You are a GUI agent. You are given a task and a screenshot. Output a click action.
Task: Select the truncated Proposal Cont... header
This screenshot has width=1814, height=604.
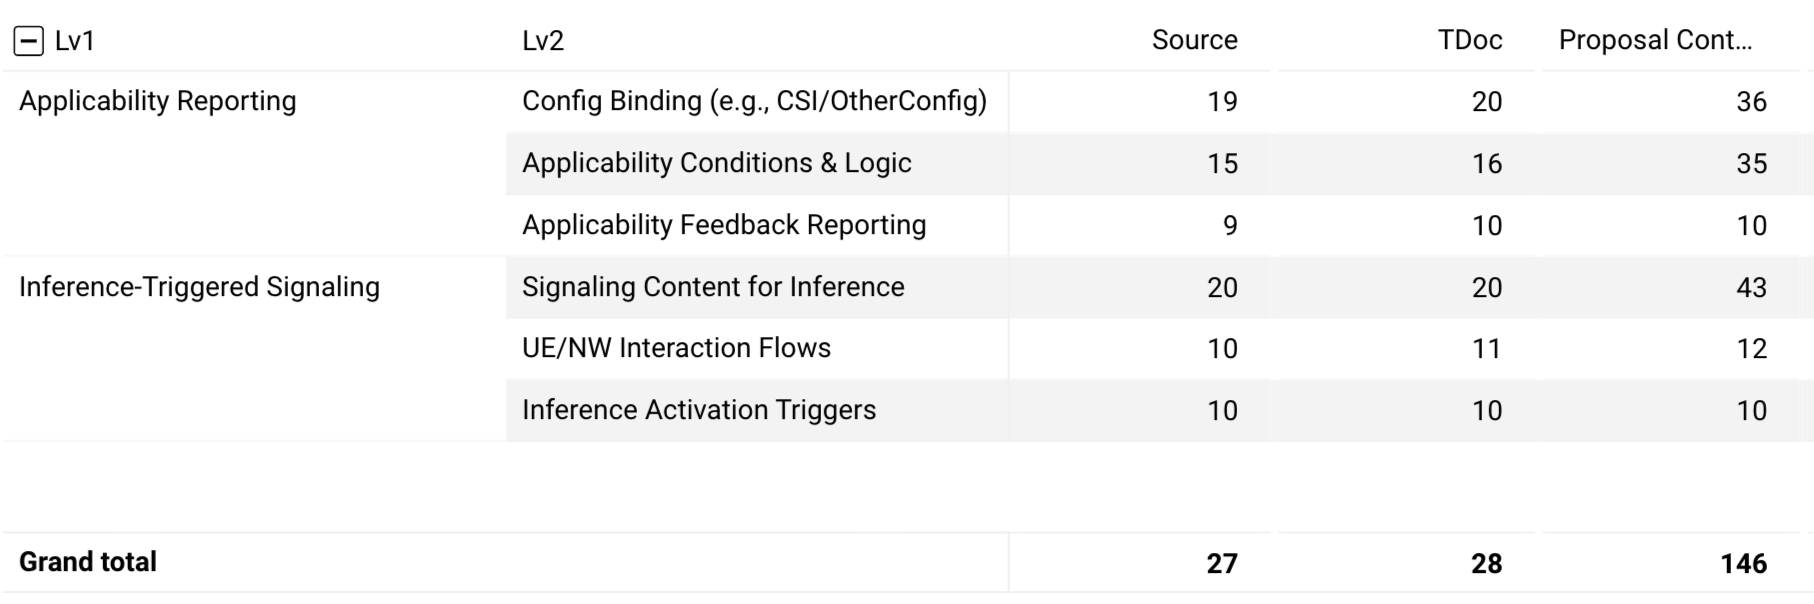click(1655, 40)
